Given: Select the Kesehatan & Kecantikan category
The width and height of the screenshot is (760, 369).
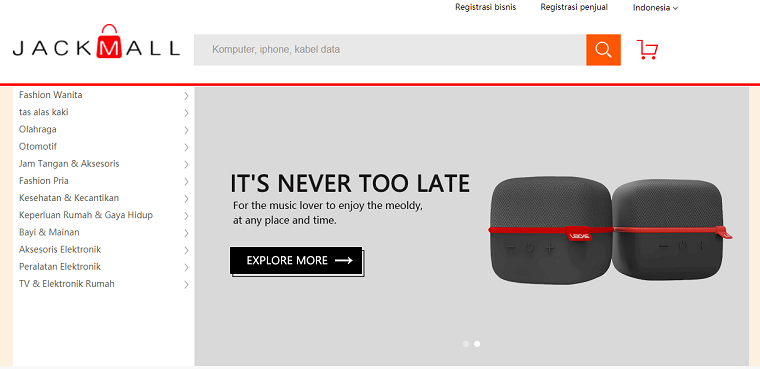Looking at the screenshot, I should click(69, 198).
